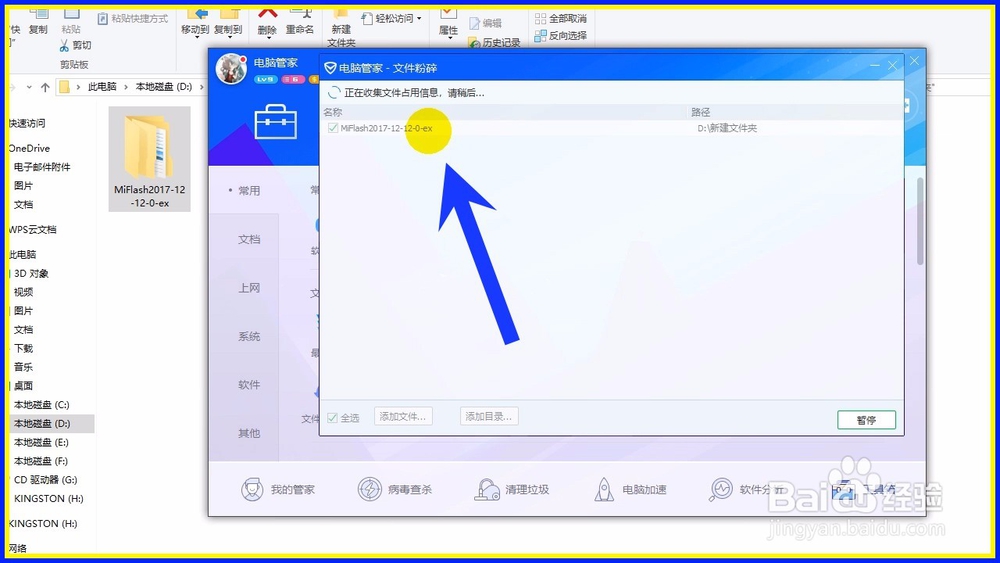Open 清理垃圾 cleanup icon
Image resolution: width=1000 pixels, height=563 pixels.
tap(487, 489)
